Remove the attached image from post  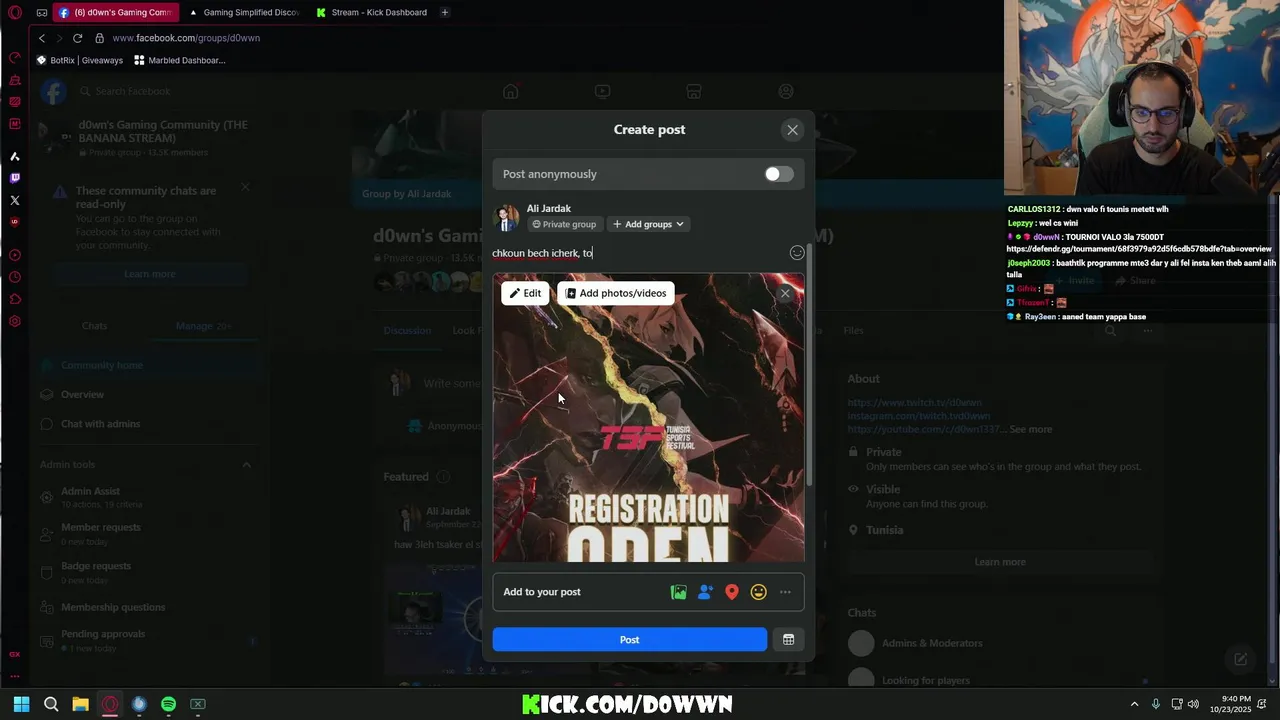[x=785, y=293]
